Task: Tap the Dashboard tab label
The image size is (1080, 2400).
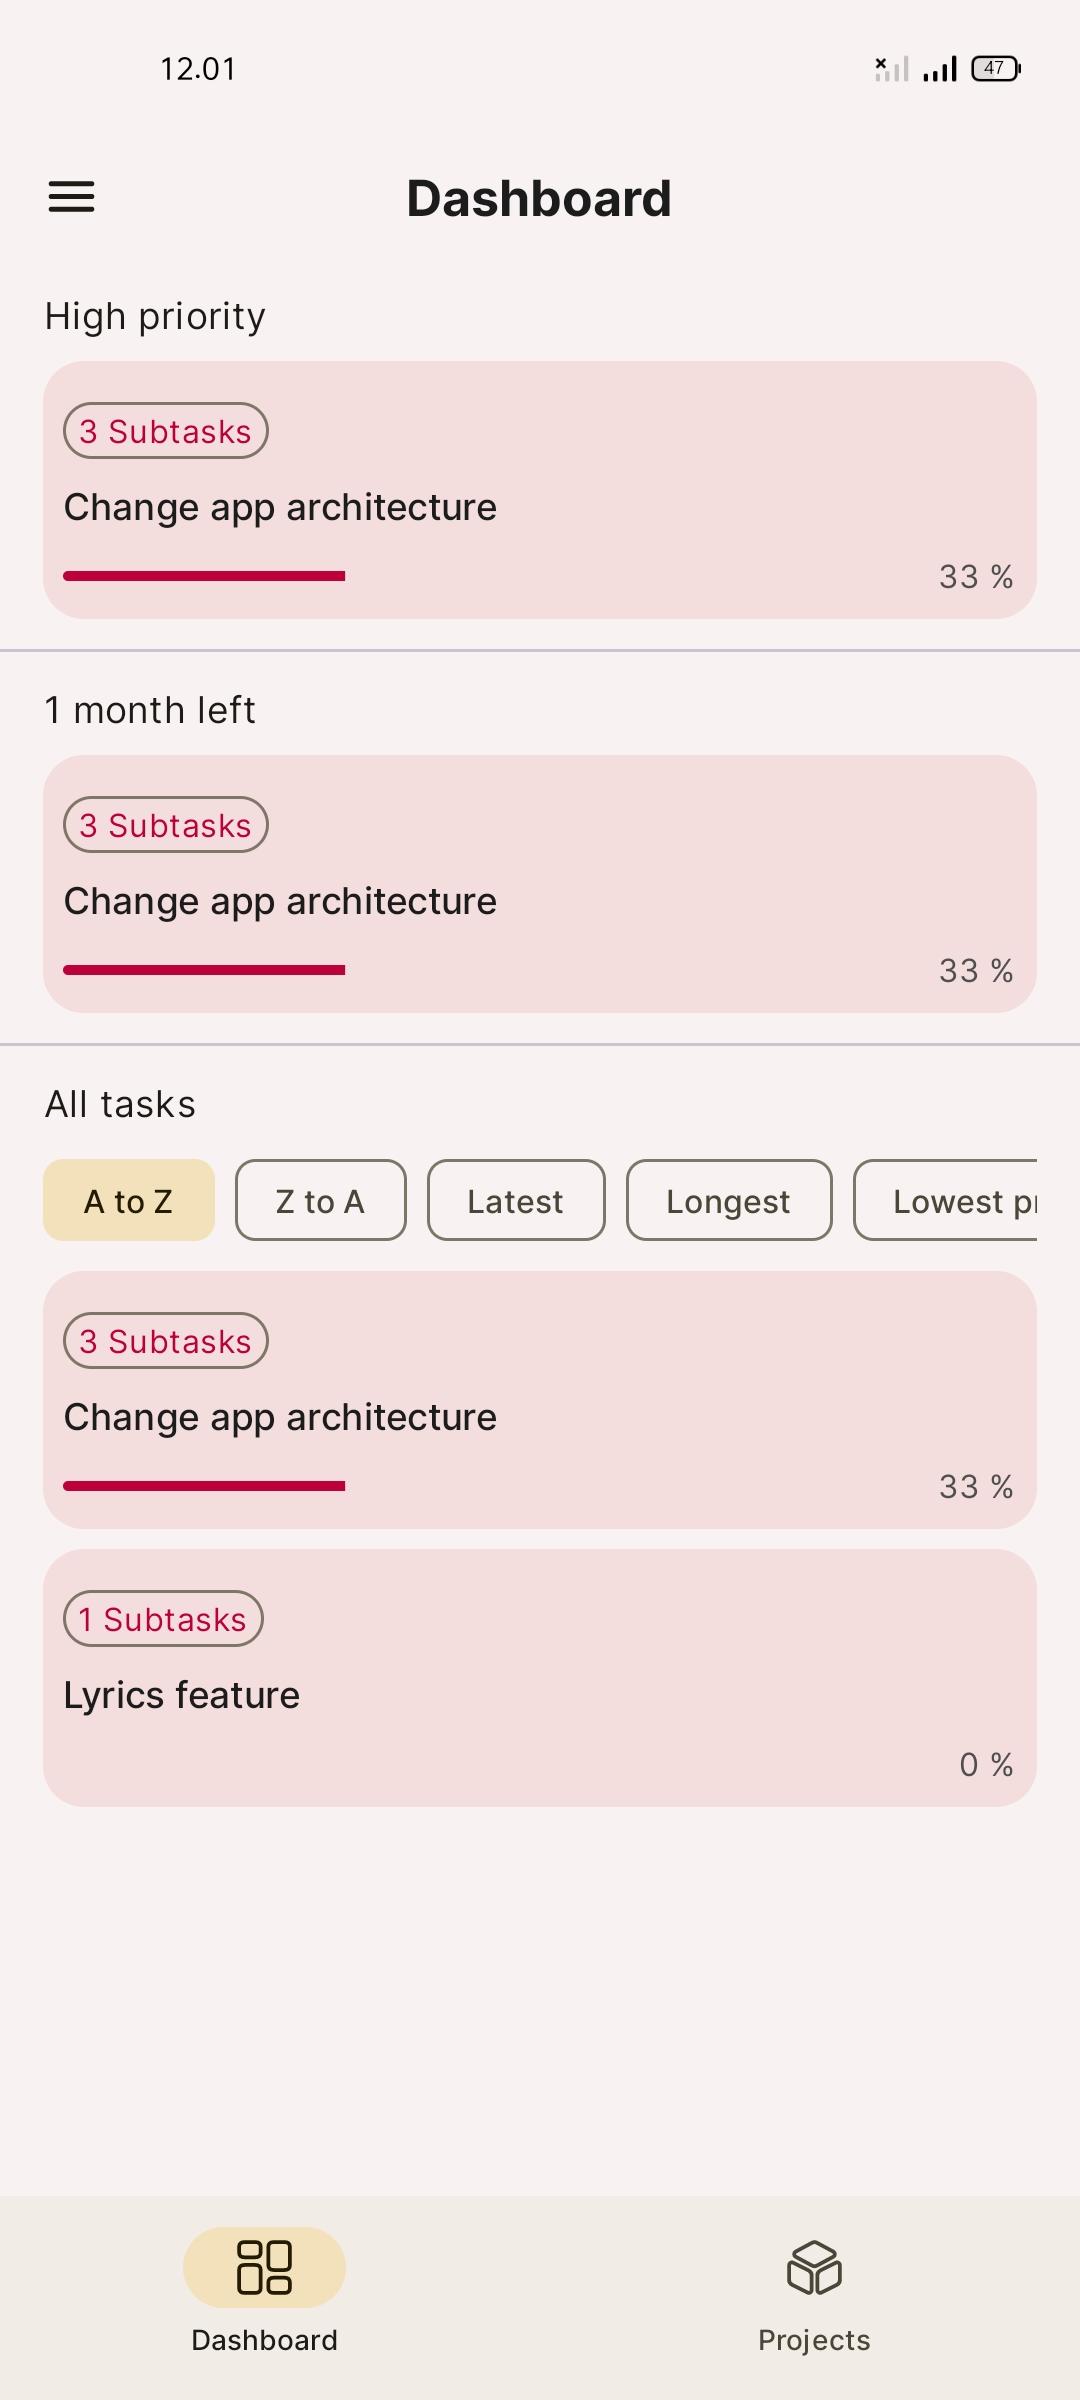Action: click(264, 2340)
